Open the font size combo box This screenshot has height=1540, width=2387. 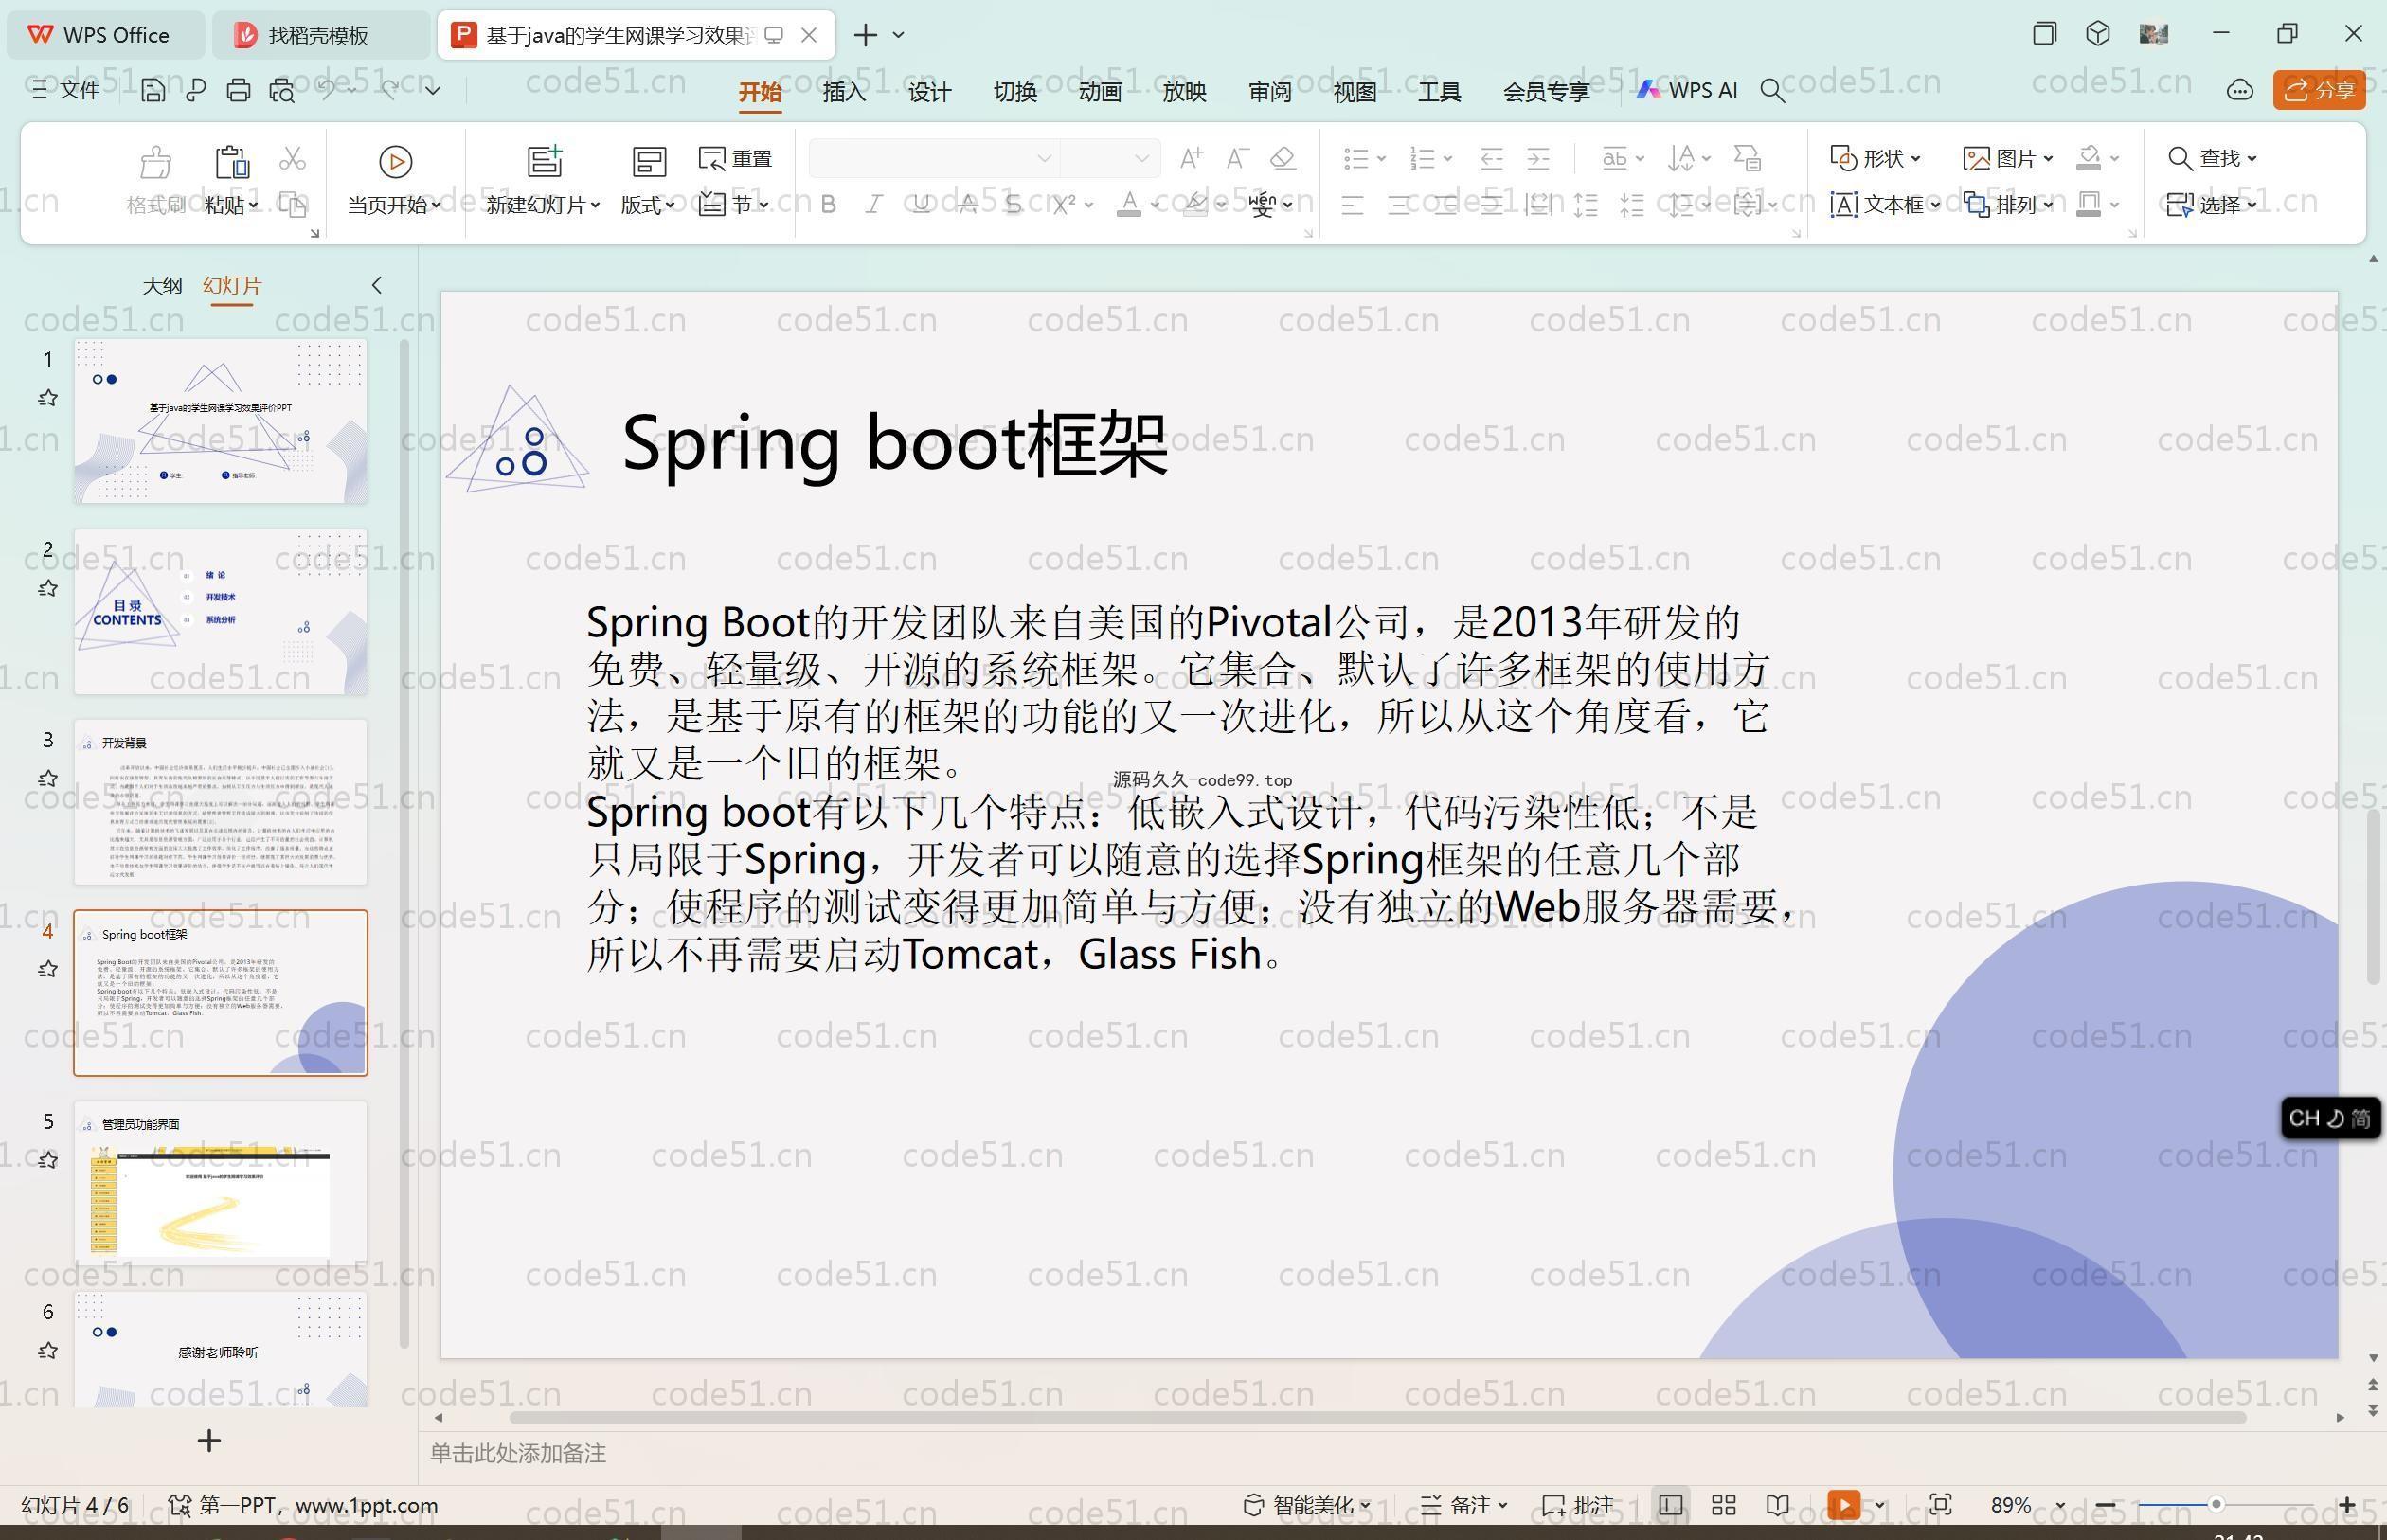click(x=1108, y=158)
